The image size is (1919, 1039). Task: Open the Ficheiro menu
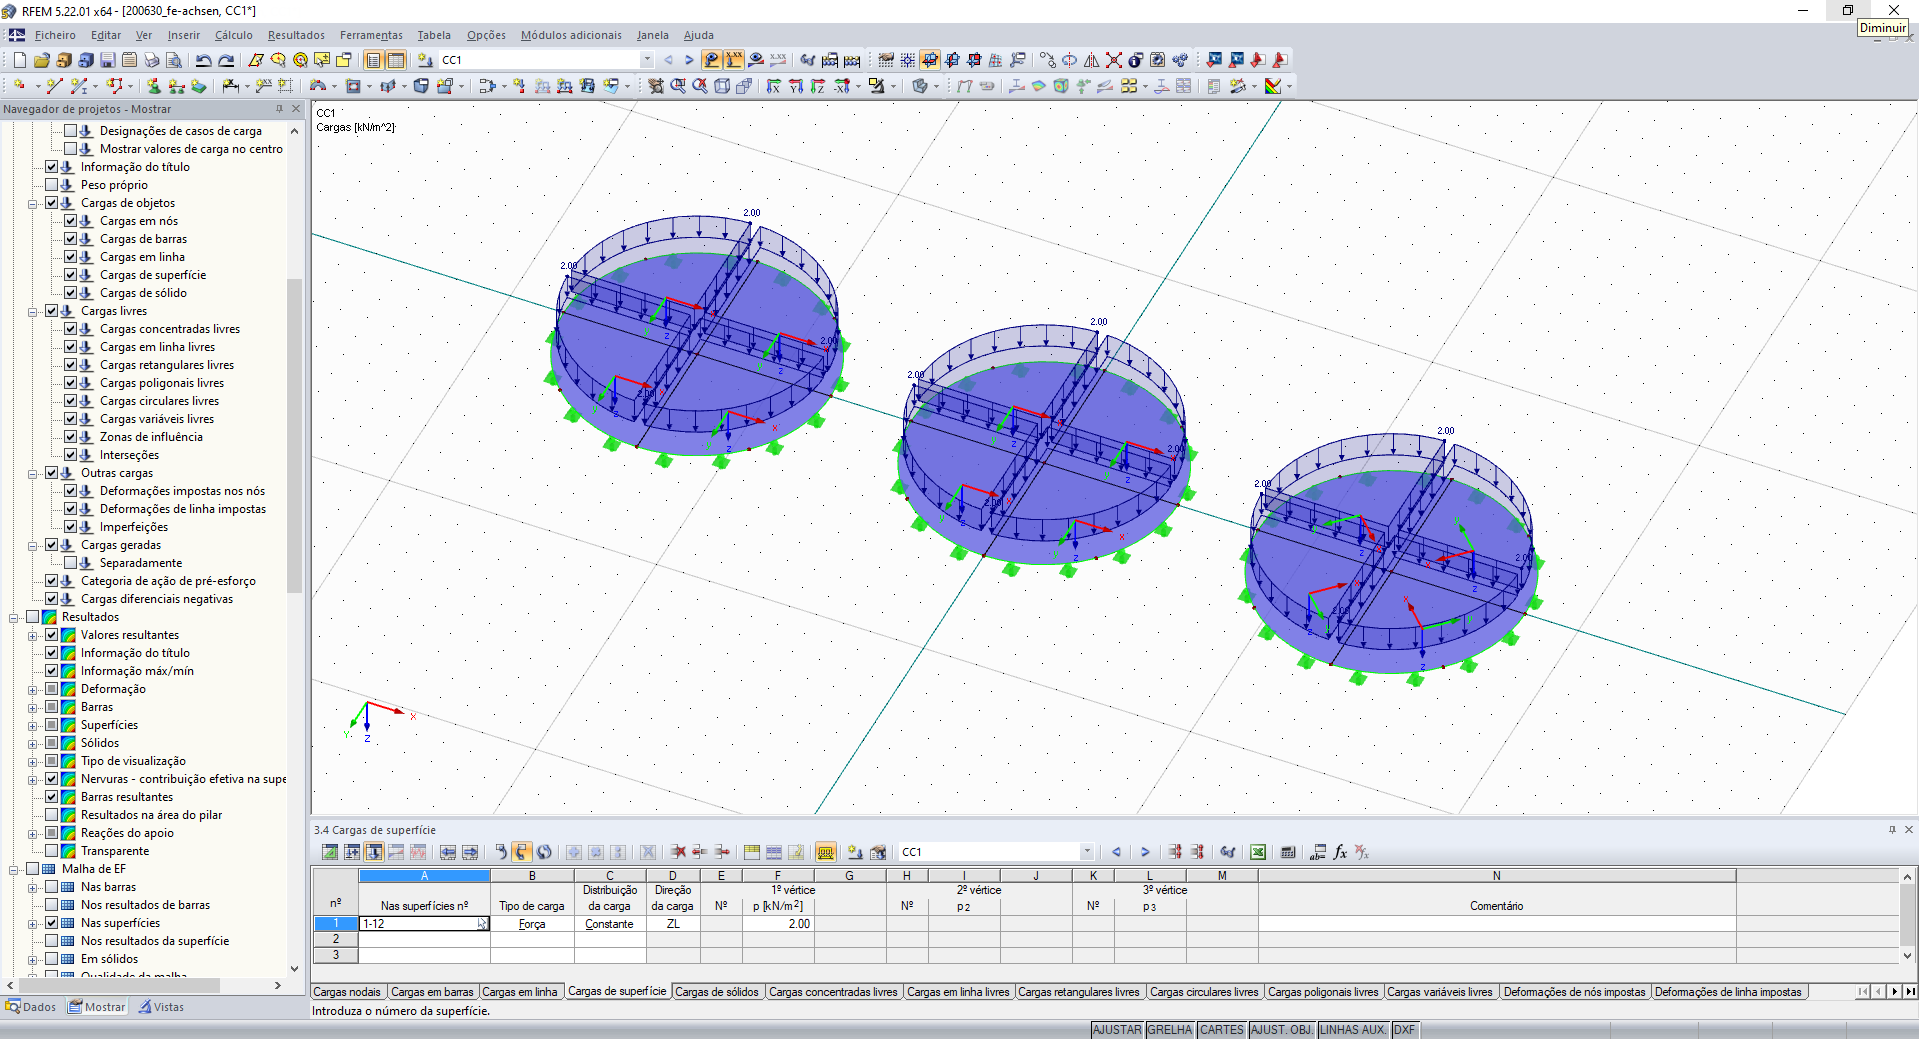[55, 35]
